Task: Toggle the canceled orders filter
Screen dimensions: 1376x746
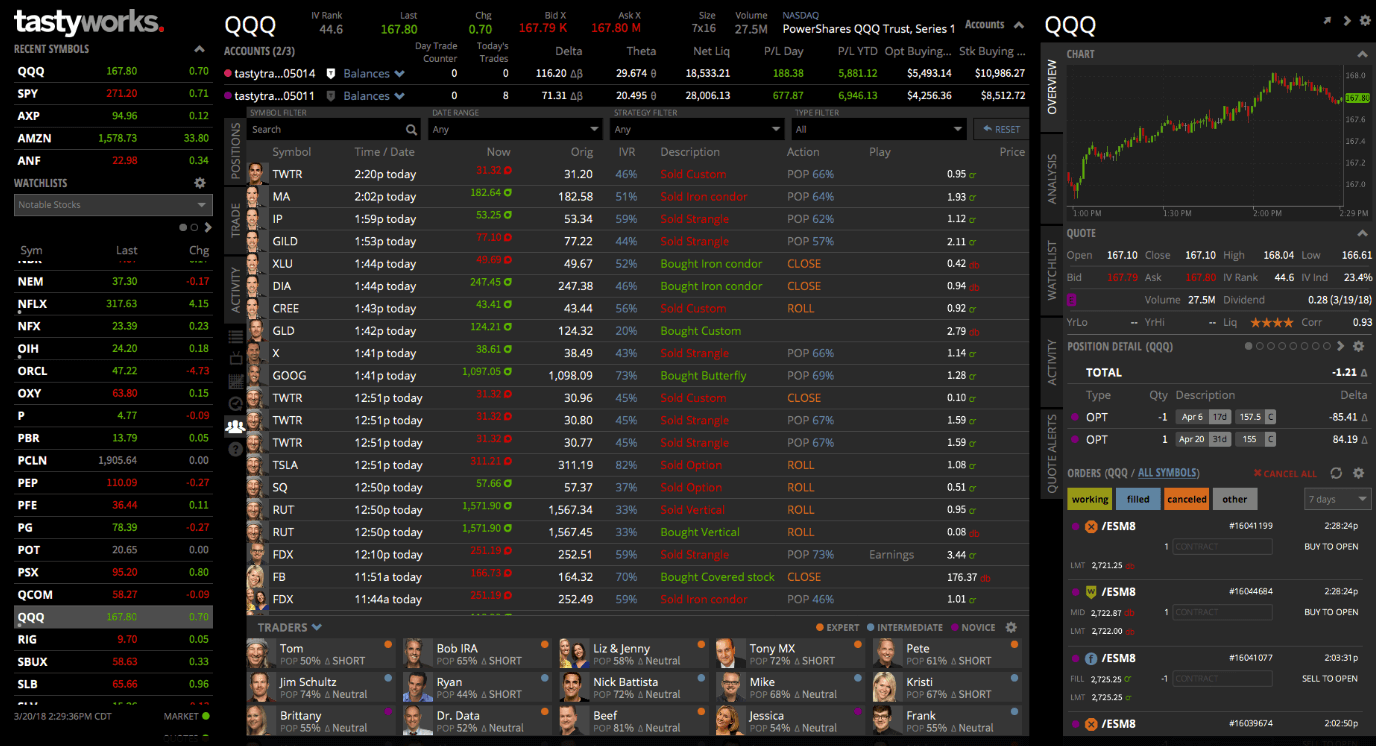Action: click(1187, 499)
